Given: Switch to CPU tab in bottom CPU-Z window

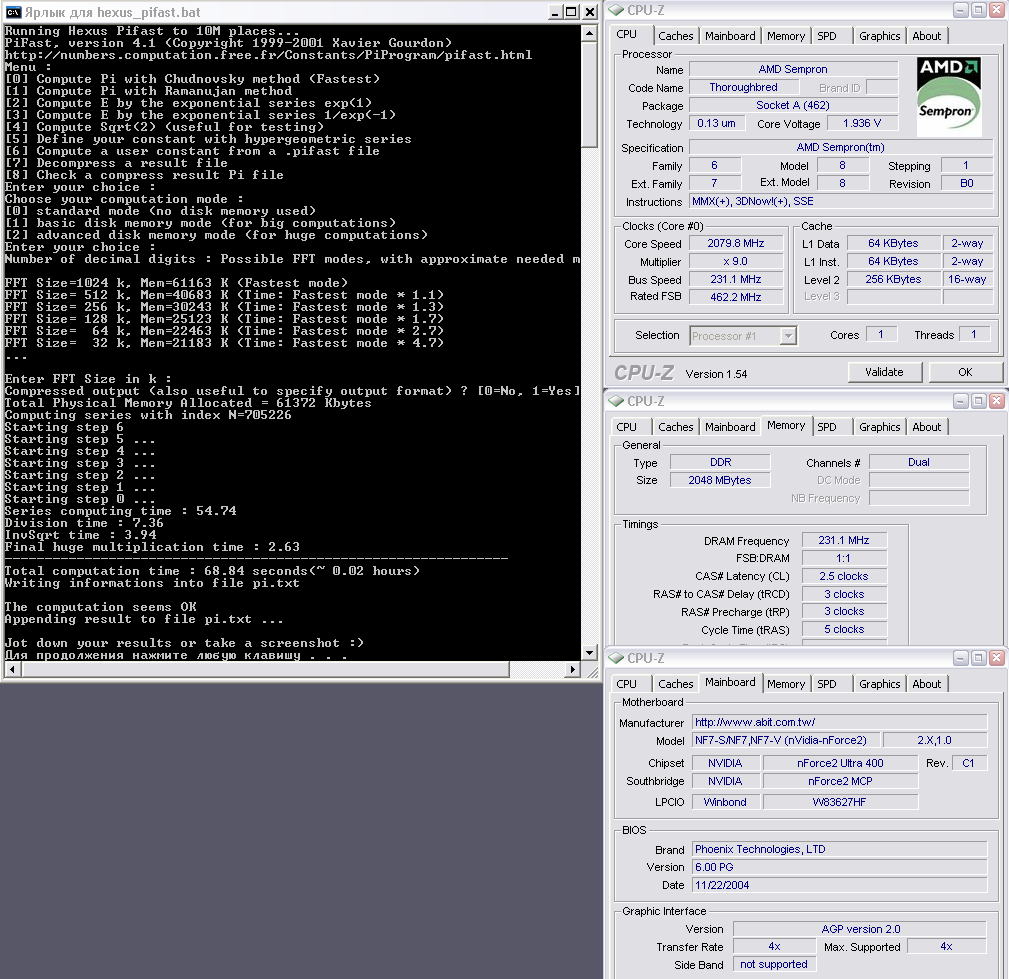Looking at the screenshot, I should pos(626,684).
